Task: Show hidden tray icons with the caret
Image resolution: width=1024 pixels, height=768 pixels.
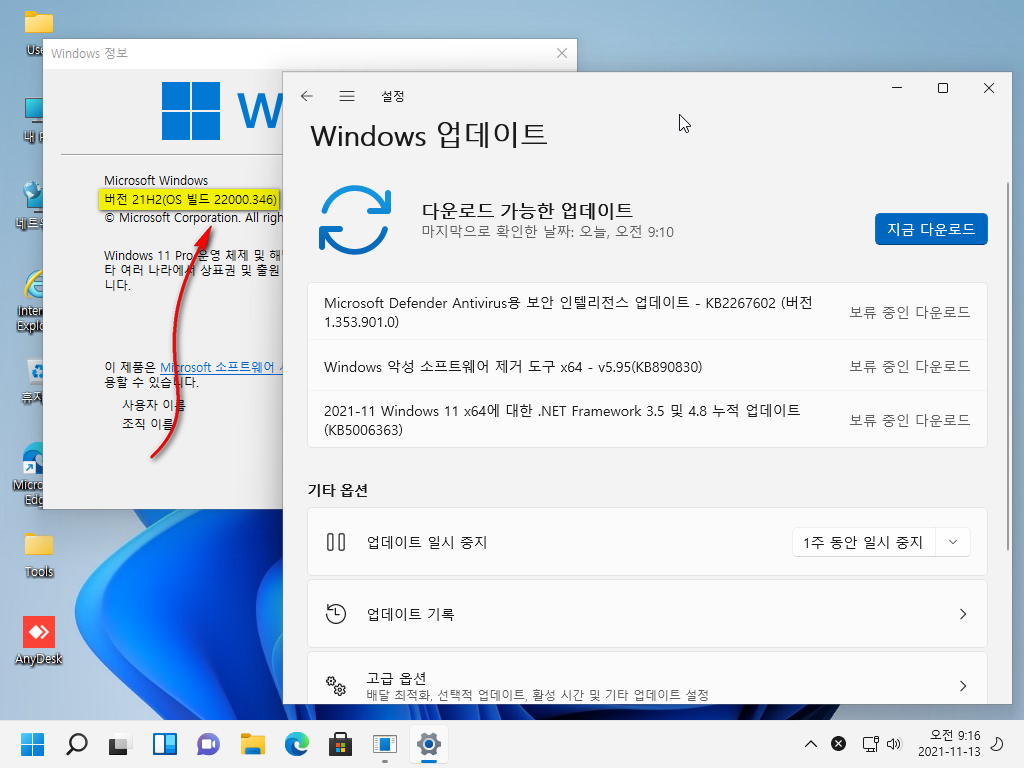Action: 810,744
